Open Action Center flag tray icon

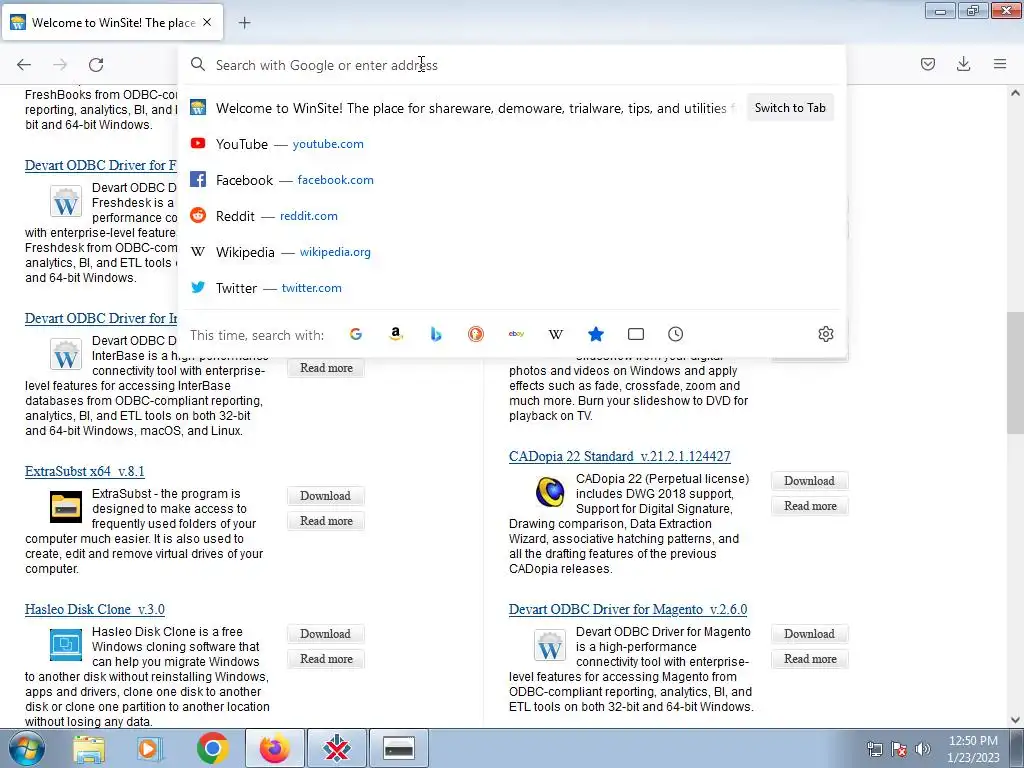pos(899,749)
